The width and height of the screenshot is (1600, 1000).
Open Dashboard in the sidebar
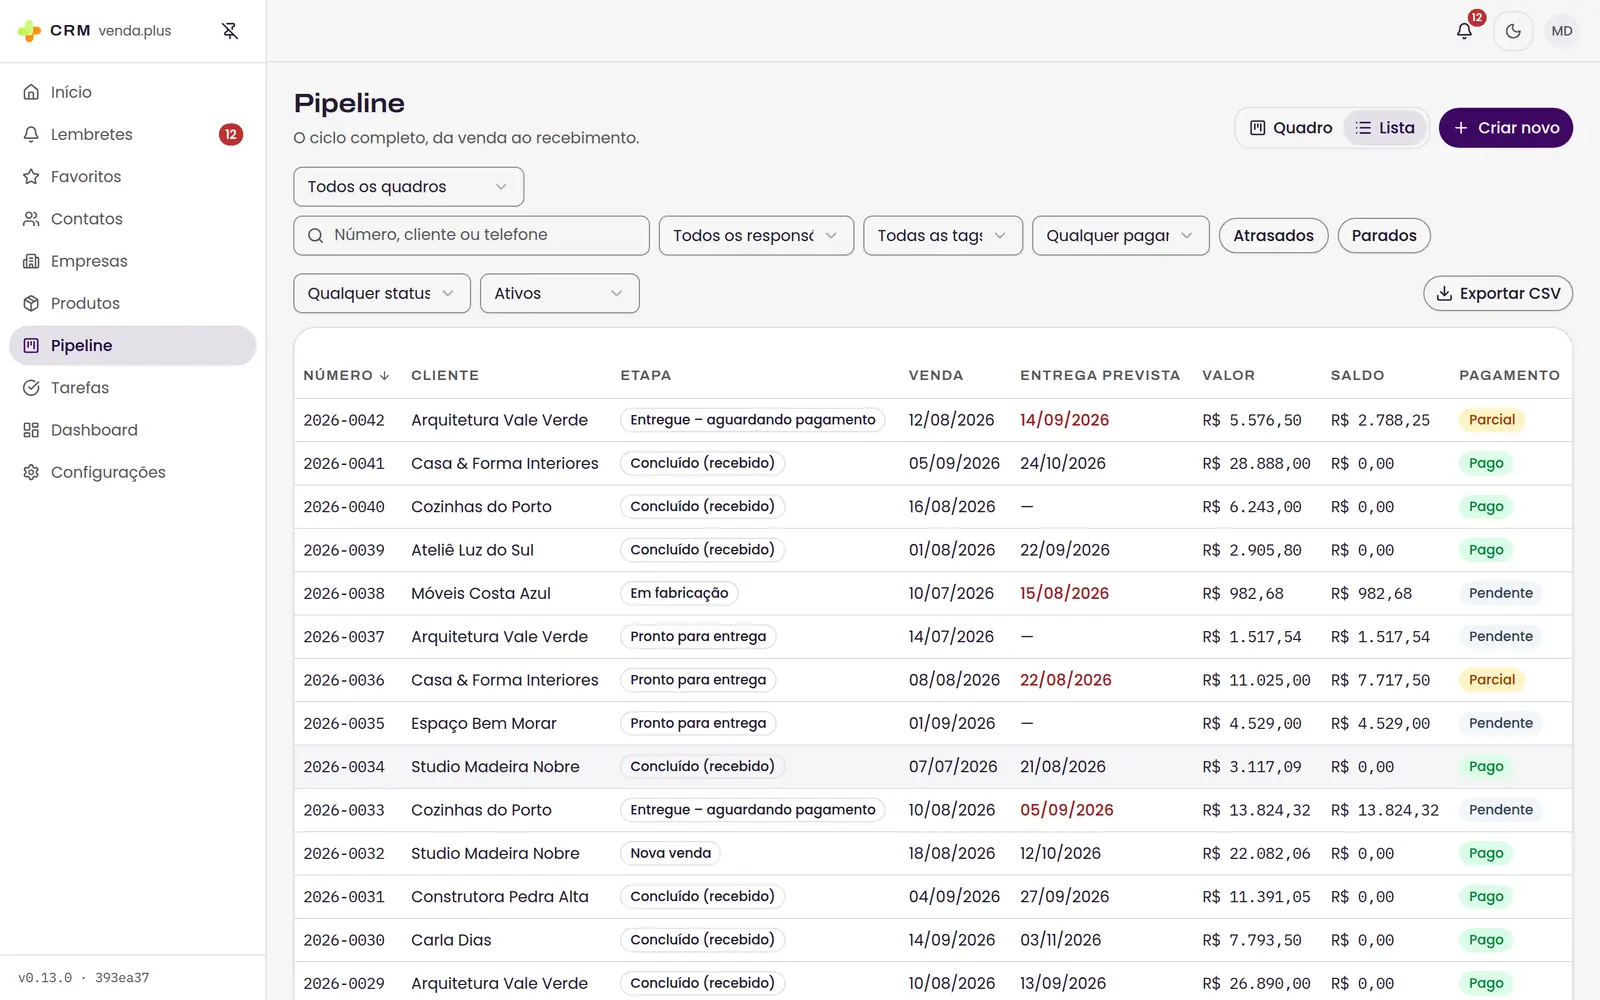(x=133, y=430)
